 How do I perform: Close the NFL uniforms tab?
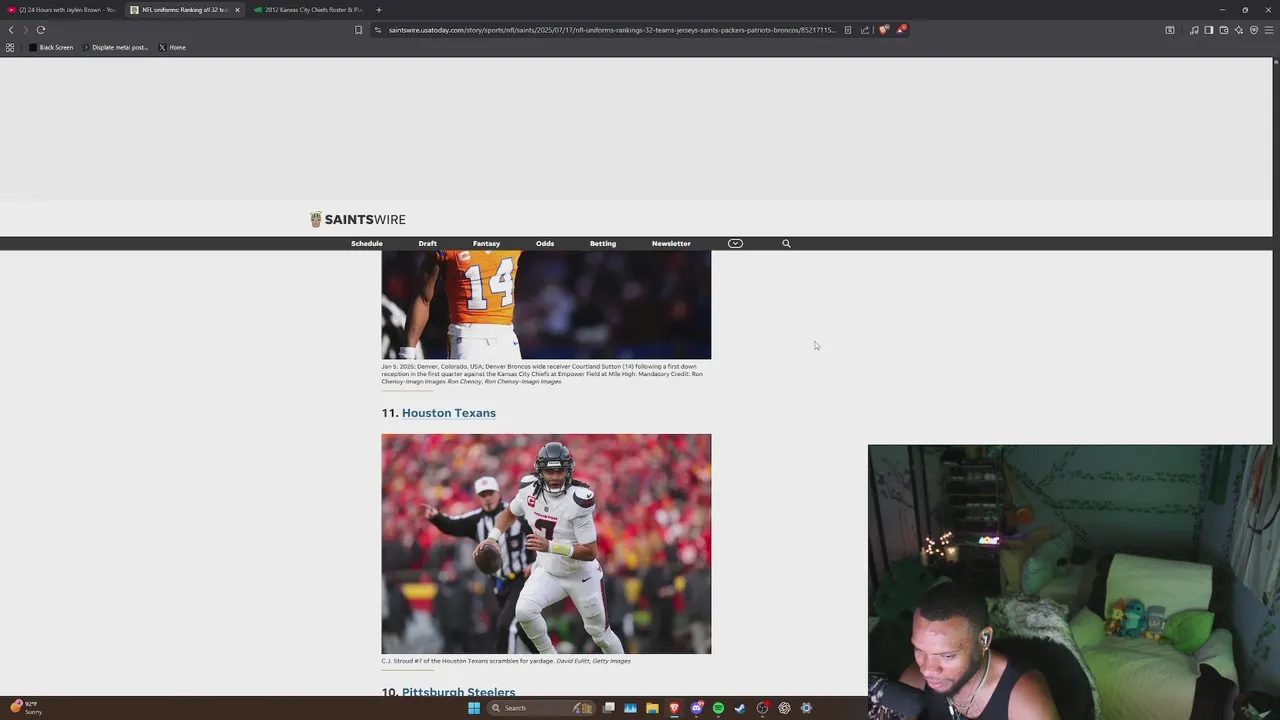(x=237, y=10)
